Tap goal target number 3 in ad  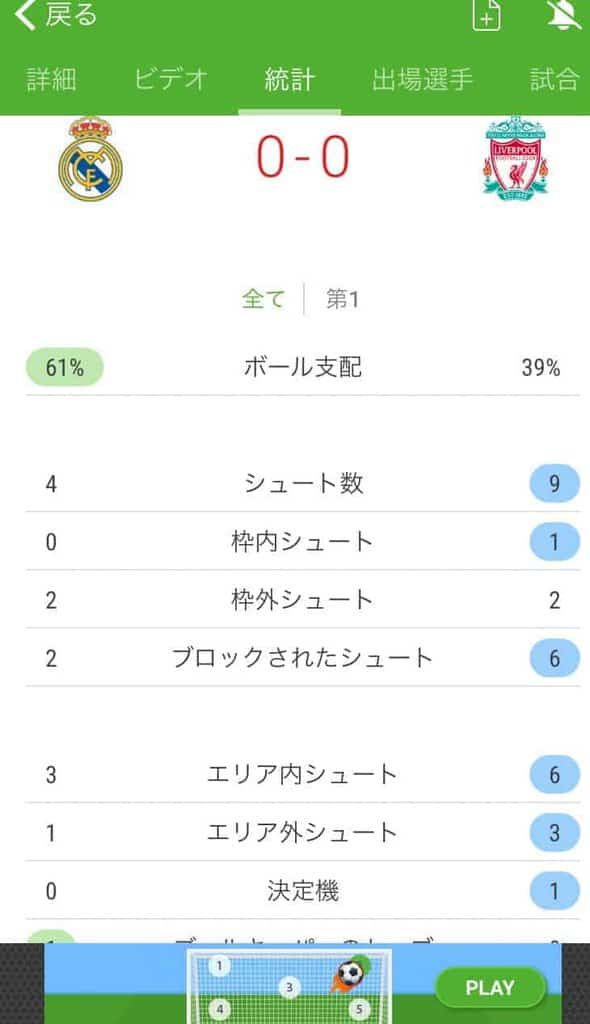[x=289, y=987]
